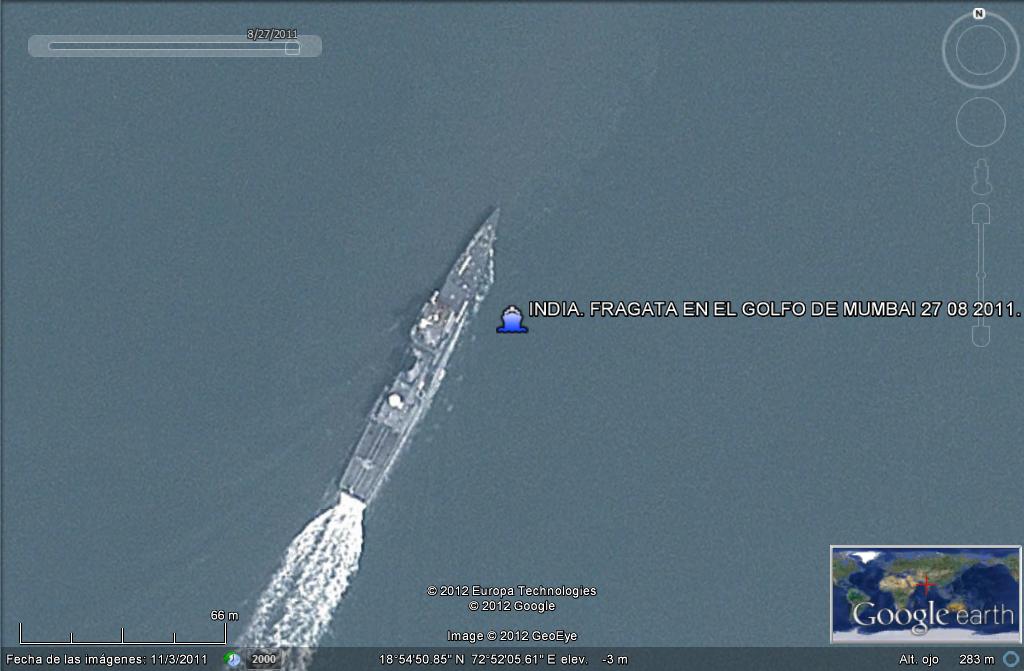Click the historical imagery time slider thumb
The width and height of the screenshot is (1024, 671).
pyautogui.click(x=293, y=48)
